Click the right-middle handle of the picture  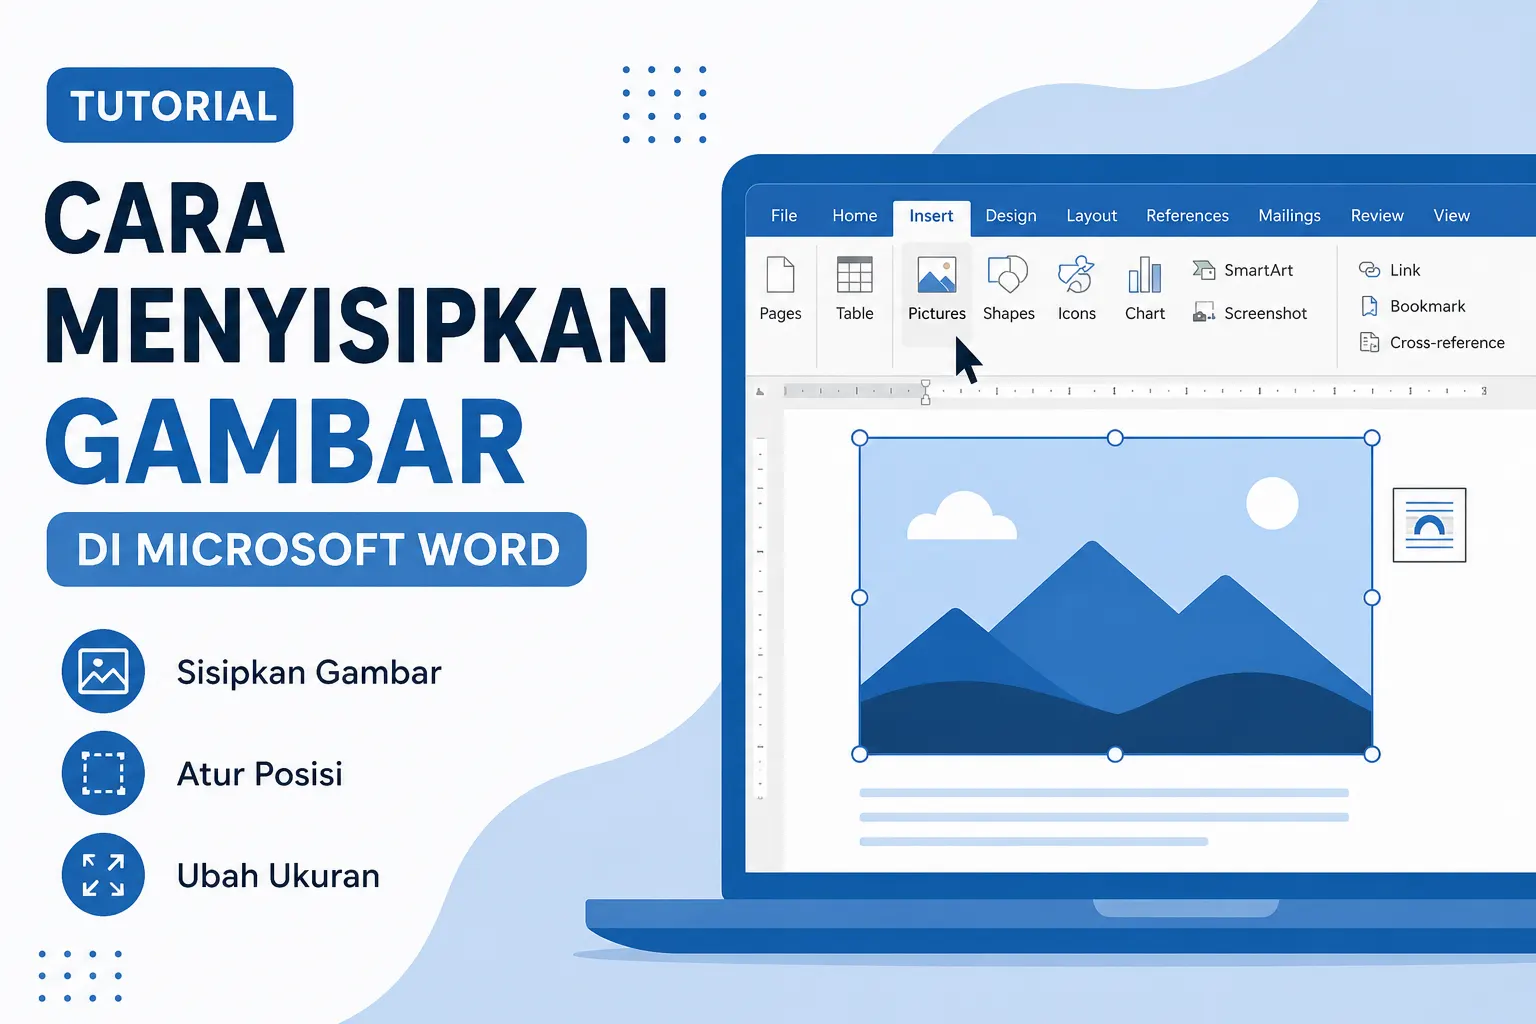(1372, 597)
